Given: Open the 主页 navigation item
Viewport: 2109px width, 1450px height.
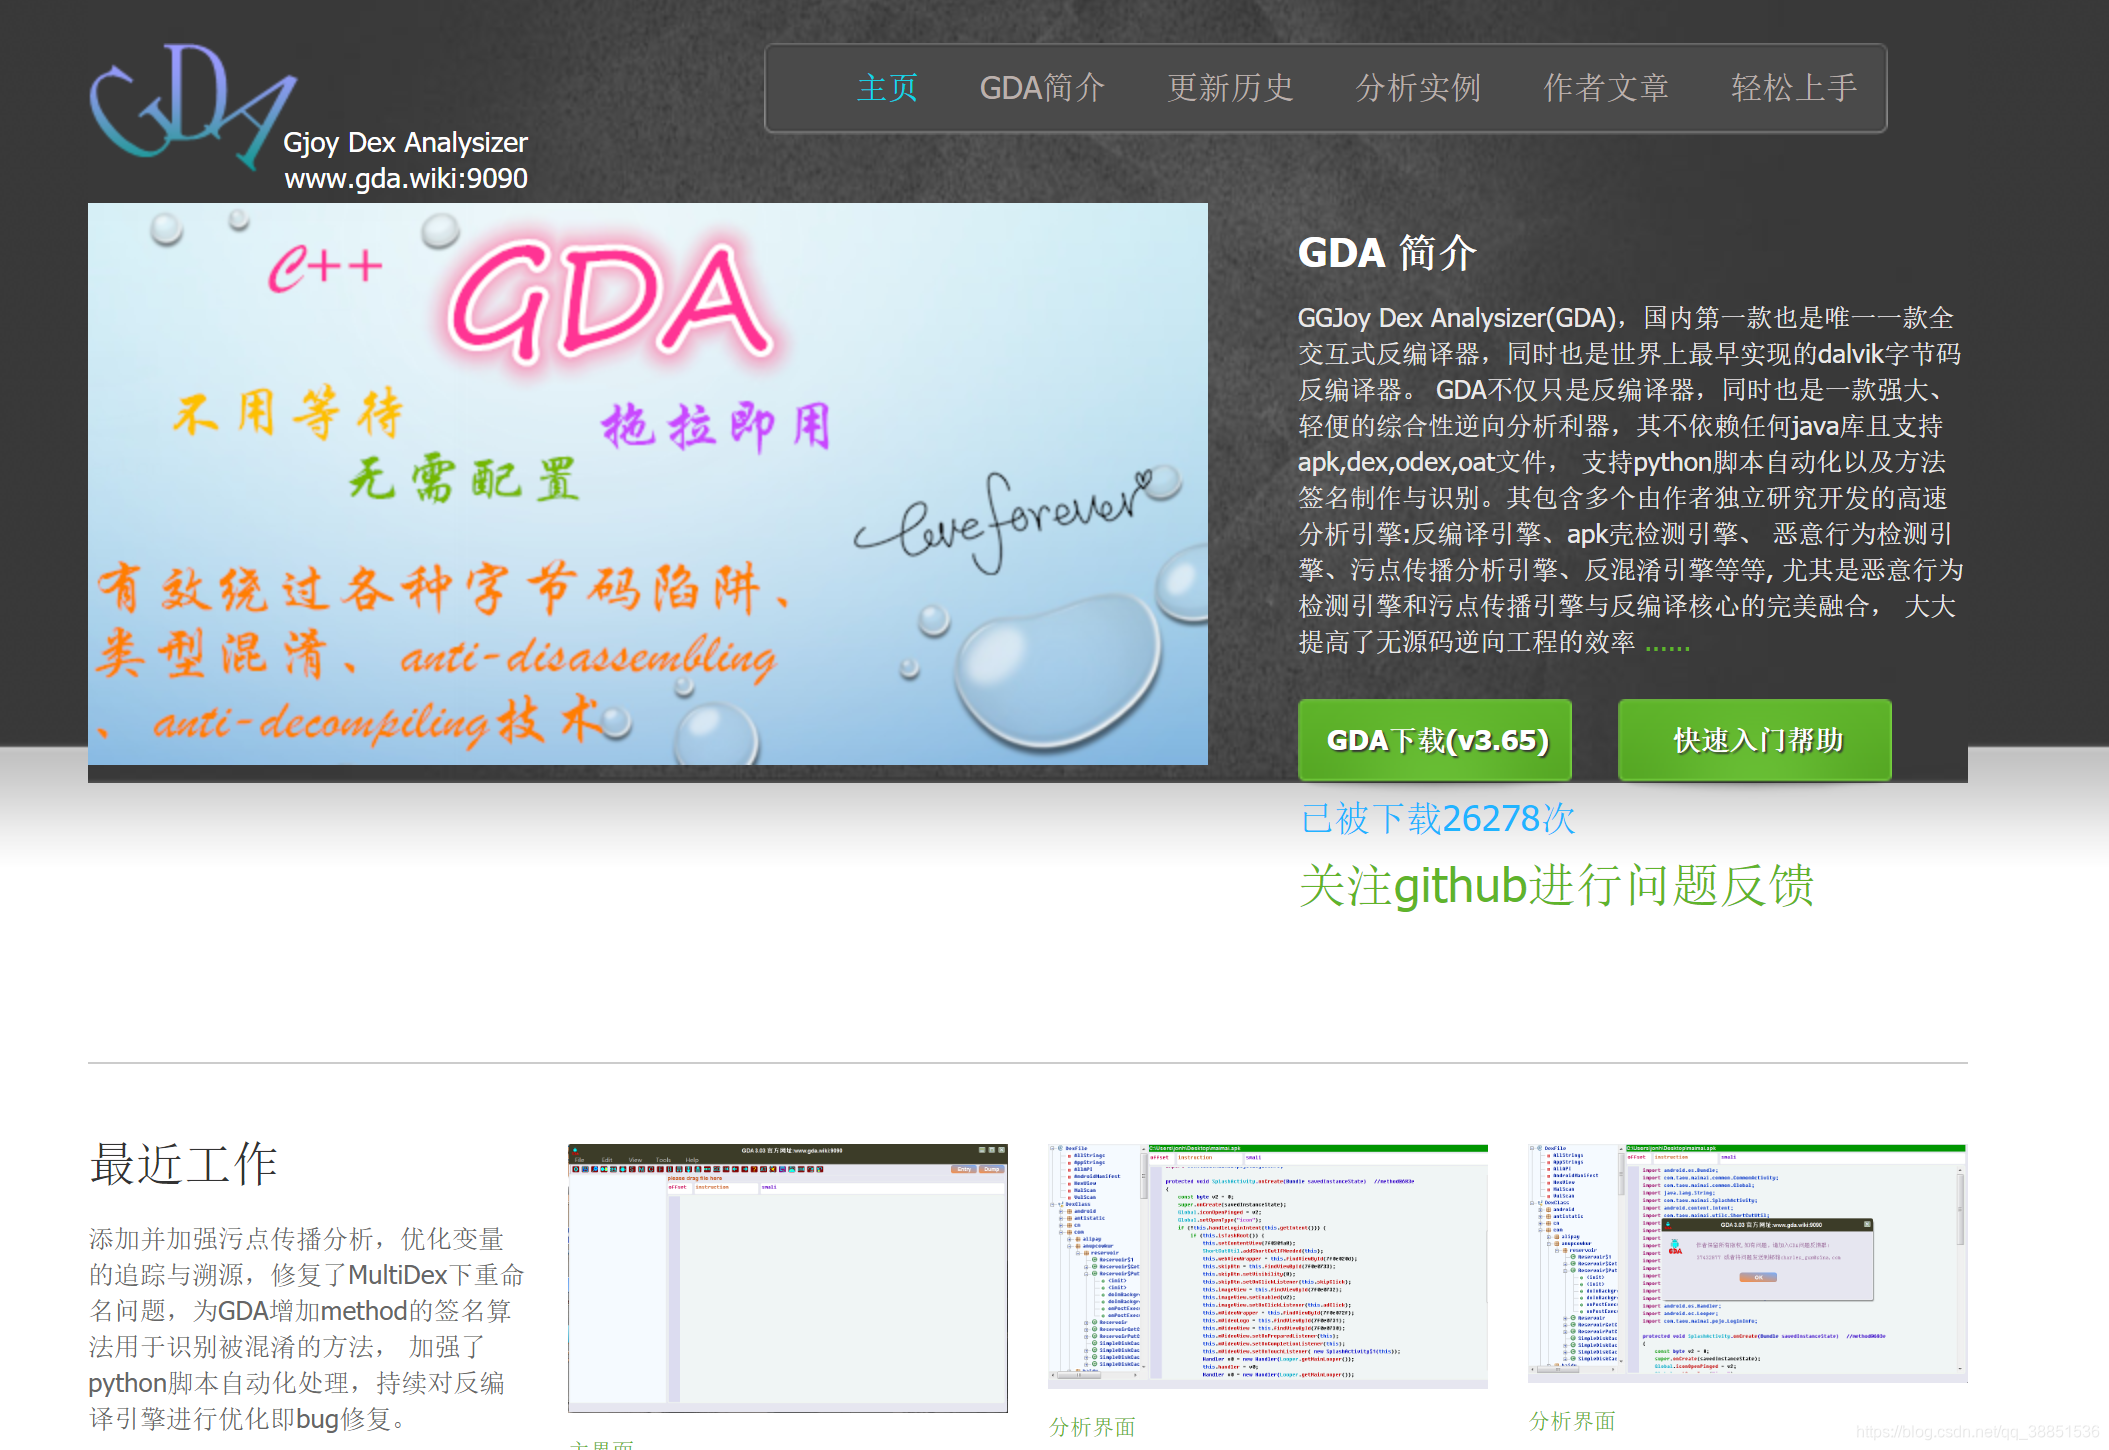Looking at the screenshot, I should (x=887, y=88).
